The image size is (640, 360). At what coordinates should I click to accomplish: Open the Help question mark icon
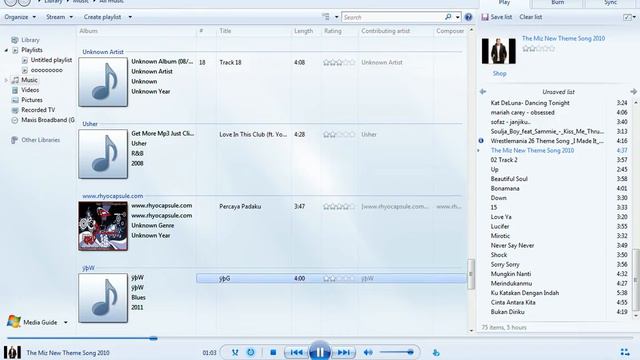click(x=468, y=17)
